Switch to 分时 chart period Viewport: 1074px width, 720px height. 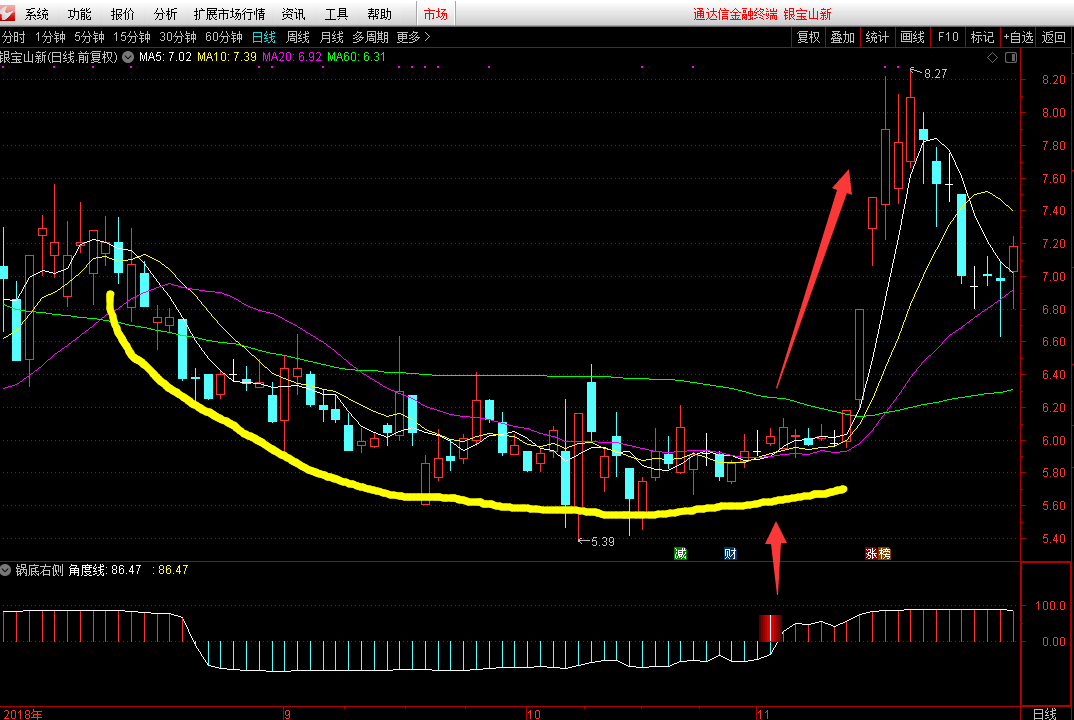coord(13,37)
